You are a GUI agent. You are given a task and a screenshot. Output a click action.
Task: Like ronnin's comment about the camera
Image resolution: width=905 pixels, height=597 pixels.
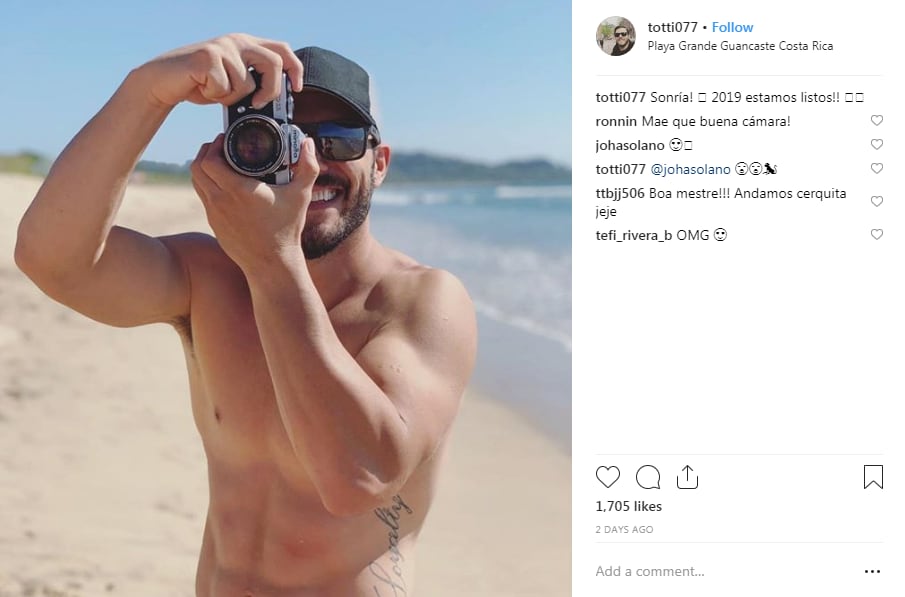click(x=877, y=121)
